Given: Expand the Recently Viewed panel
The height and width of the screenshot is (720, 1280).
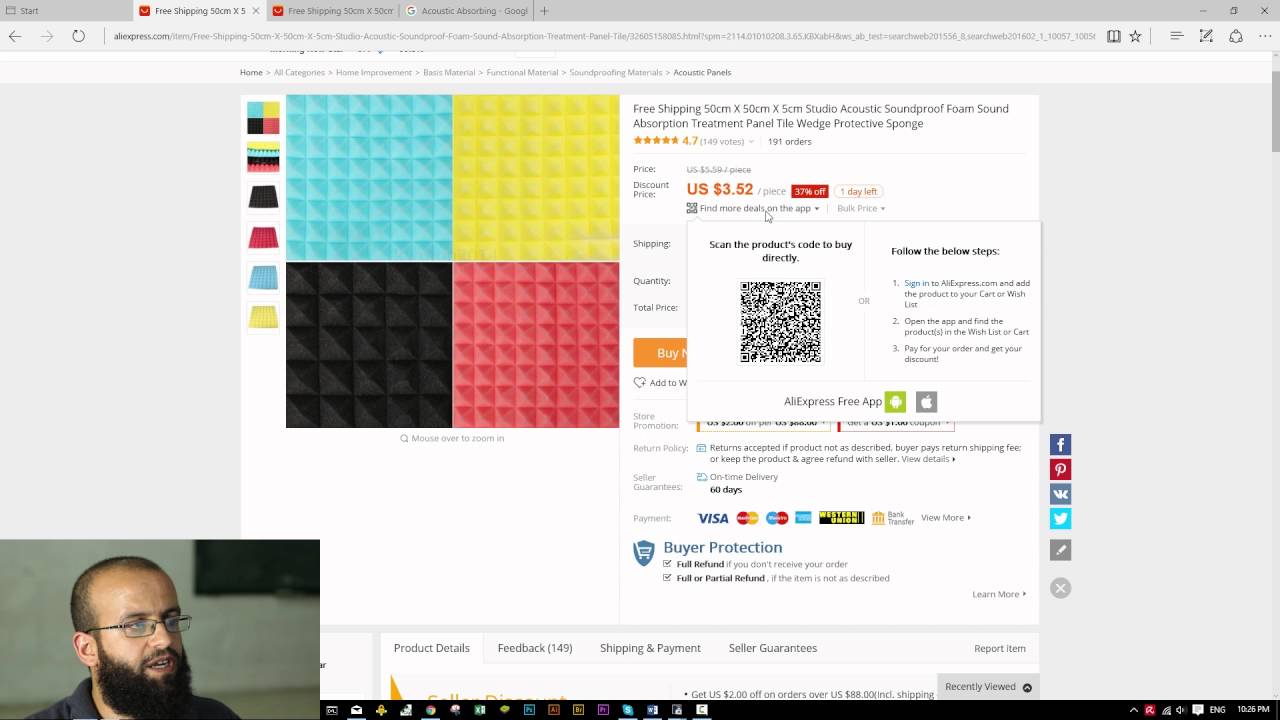Looking at the screenshot, I should pos(988,686).
